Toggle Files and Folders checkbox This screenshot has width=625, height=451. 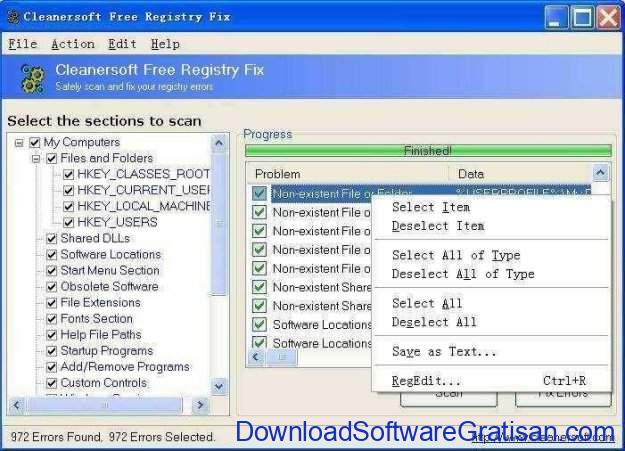[x=51, y=158]
